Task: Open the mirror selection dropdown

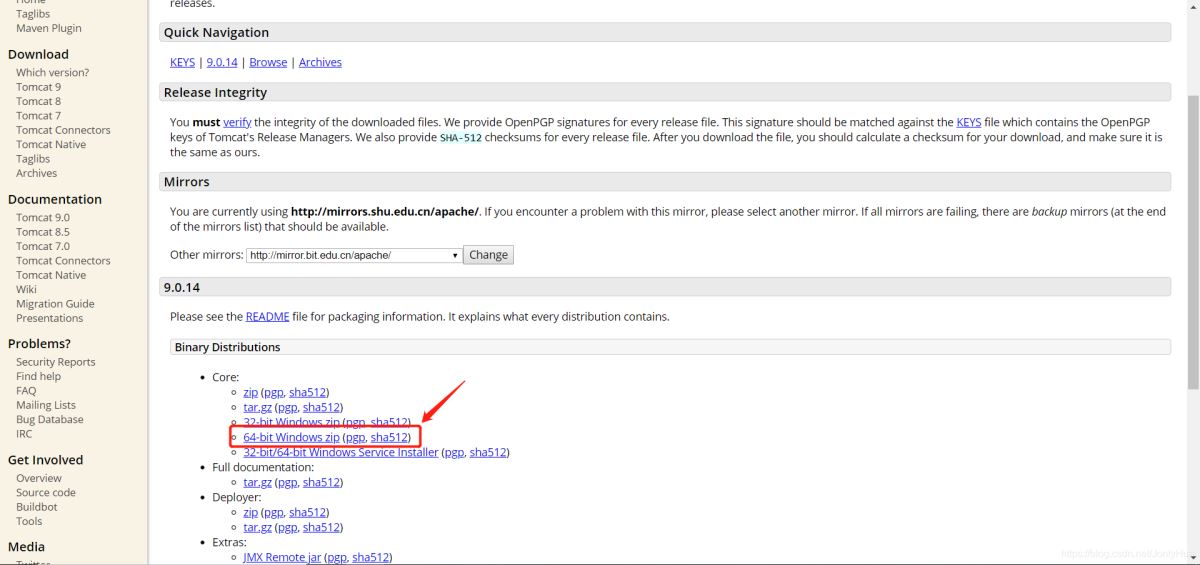Action: point(354,255)
